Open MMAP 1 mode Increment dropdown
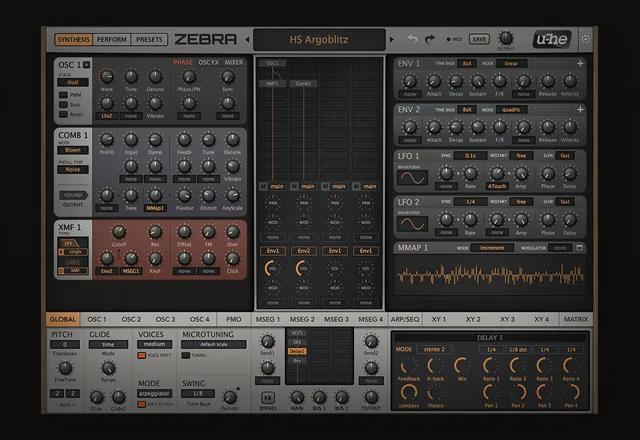This screenshot has width=640, height=440. 492,248
